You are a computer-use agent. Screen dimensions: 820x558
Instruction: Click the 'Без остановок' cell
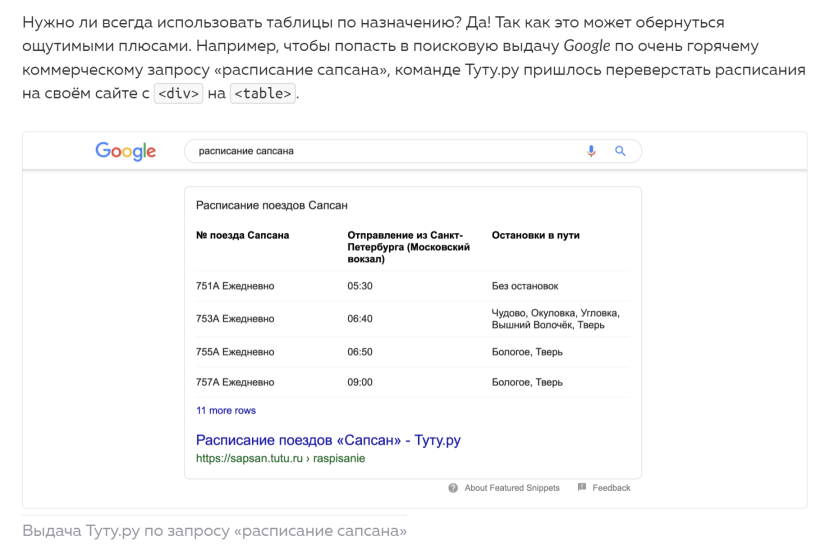click(525, 286)
